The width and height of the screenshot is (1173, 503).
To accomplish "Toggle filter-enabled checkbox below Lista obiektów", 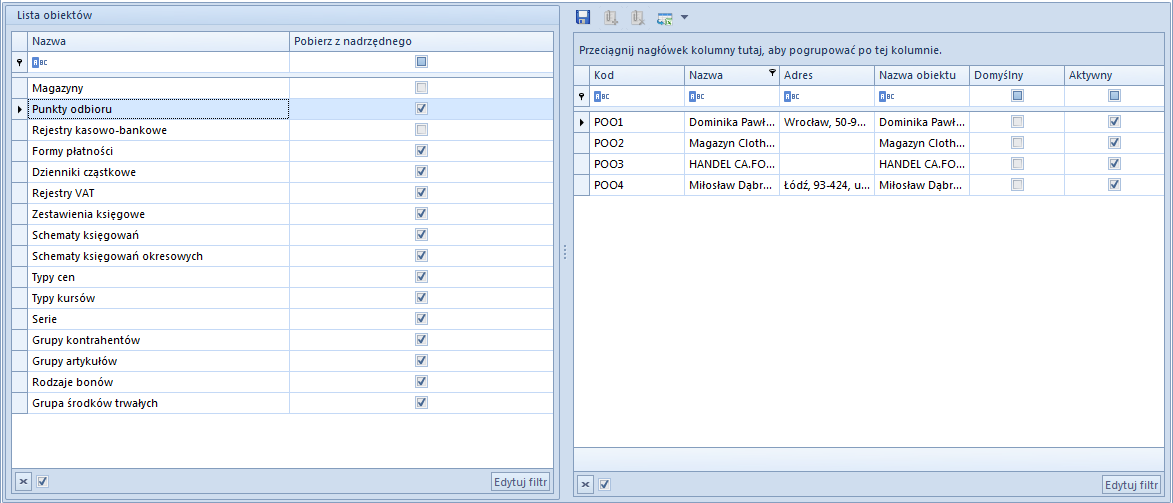I will click(43, 482).
